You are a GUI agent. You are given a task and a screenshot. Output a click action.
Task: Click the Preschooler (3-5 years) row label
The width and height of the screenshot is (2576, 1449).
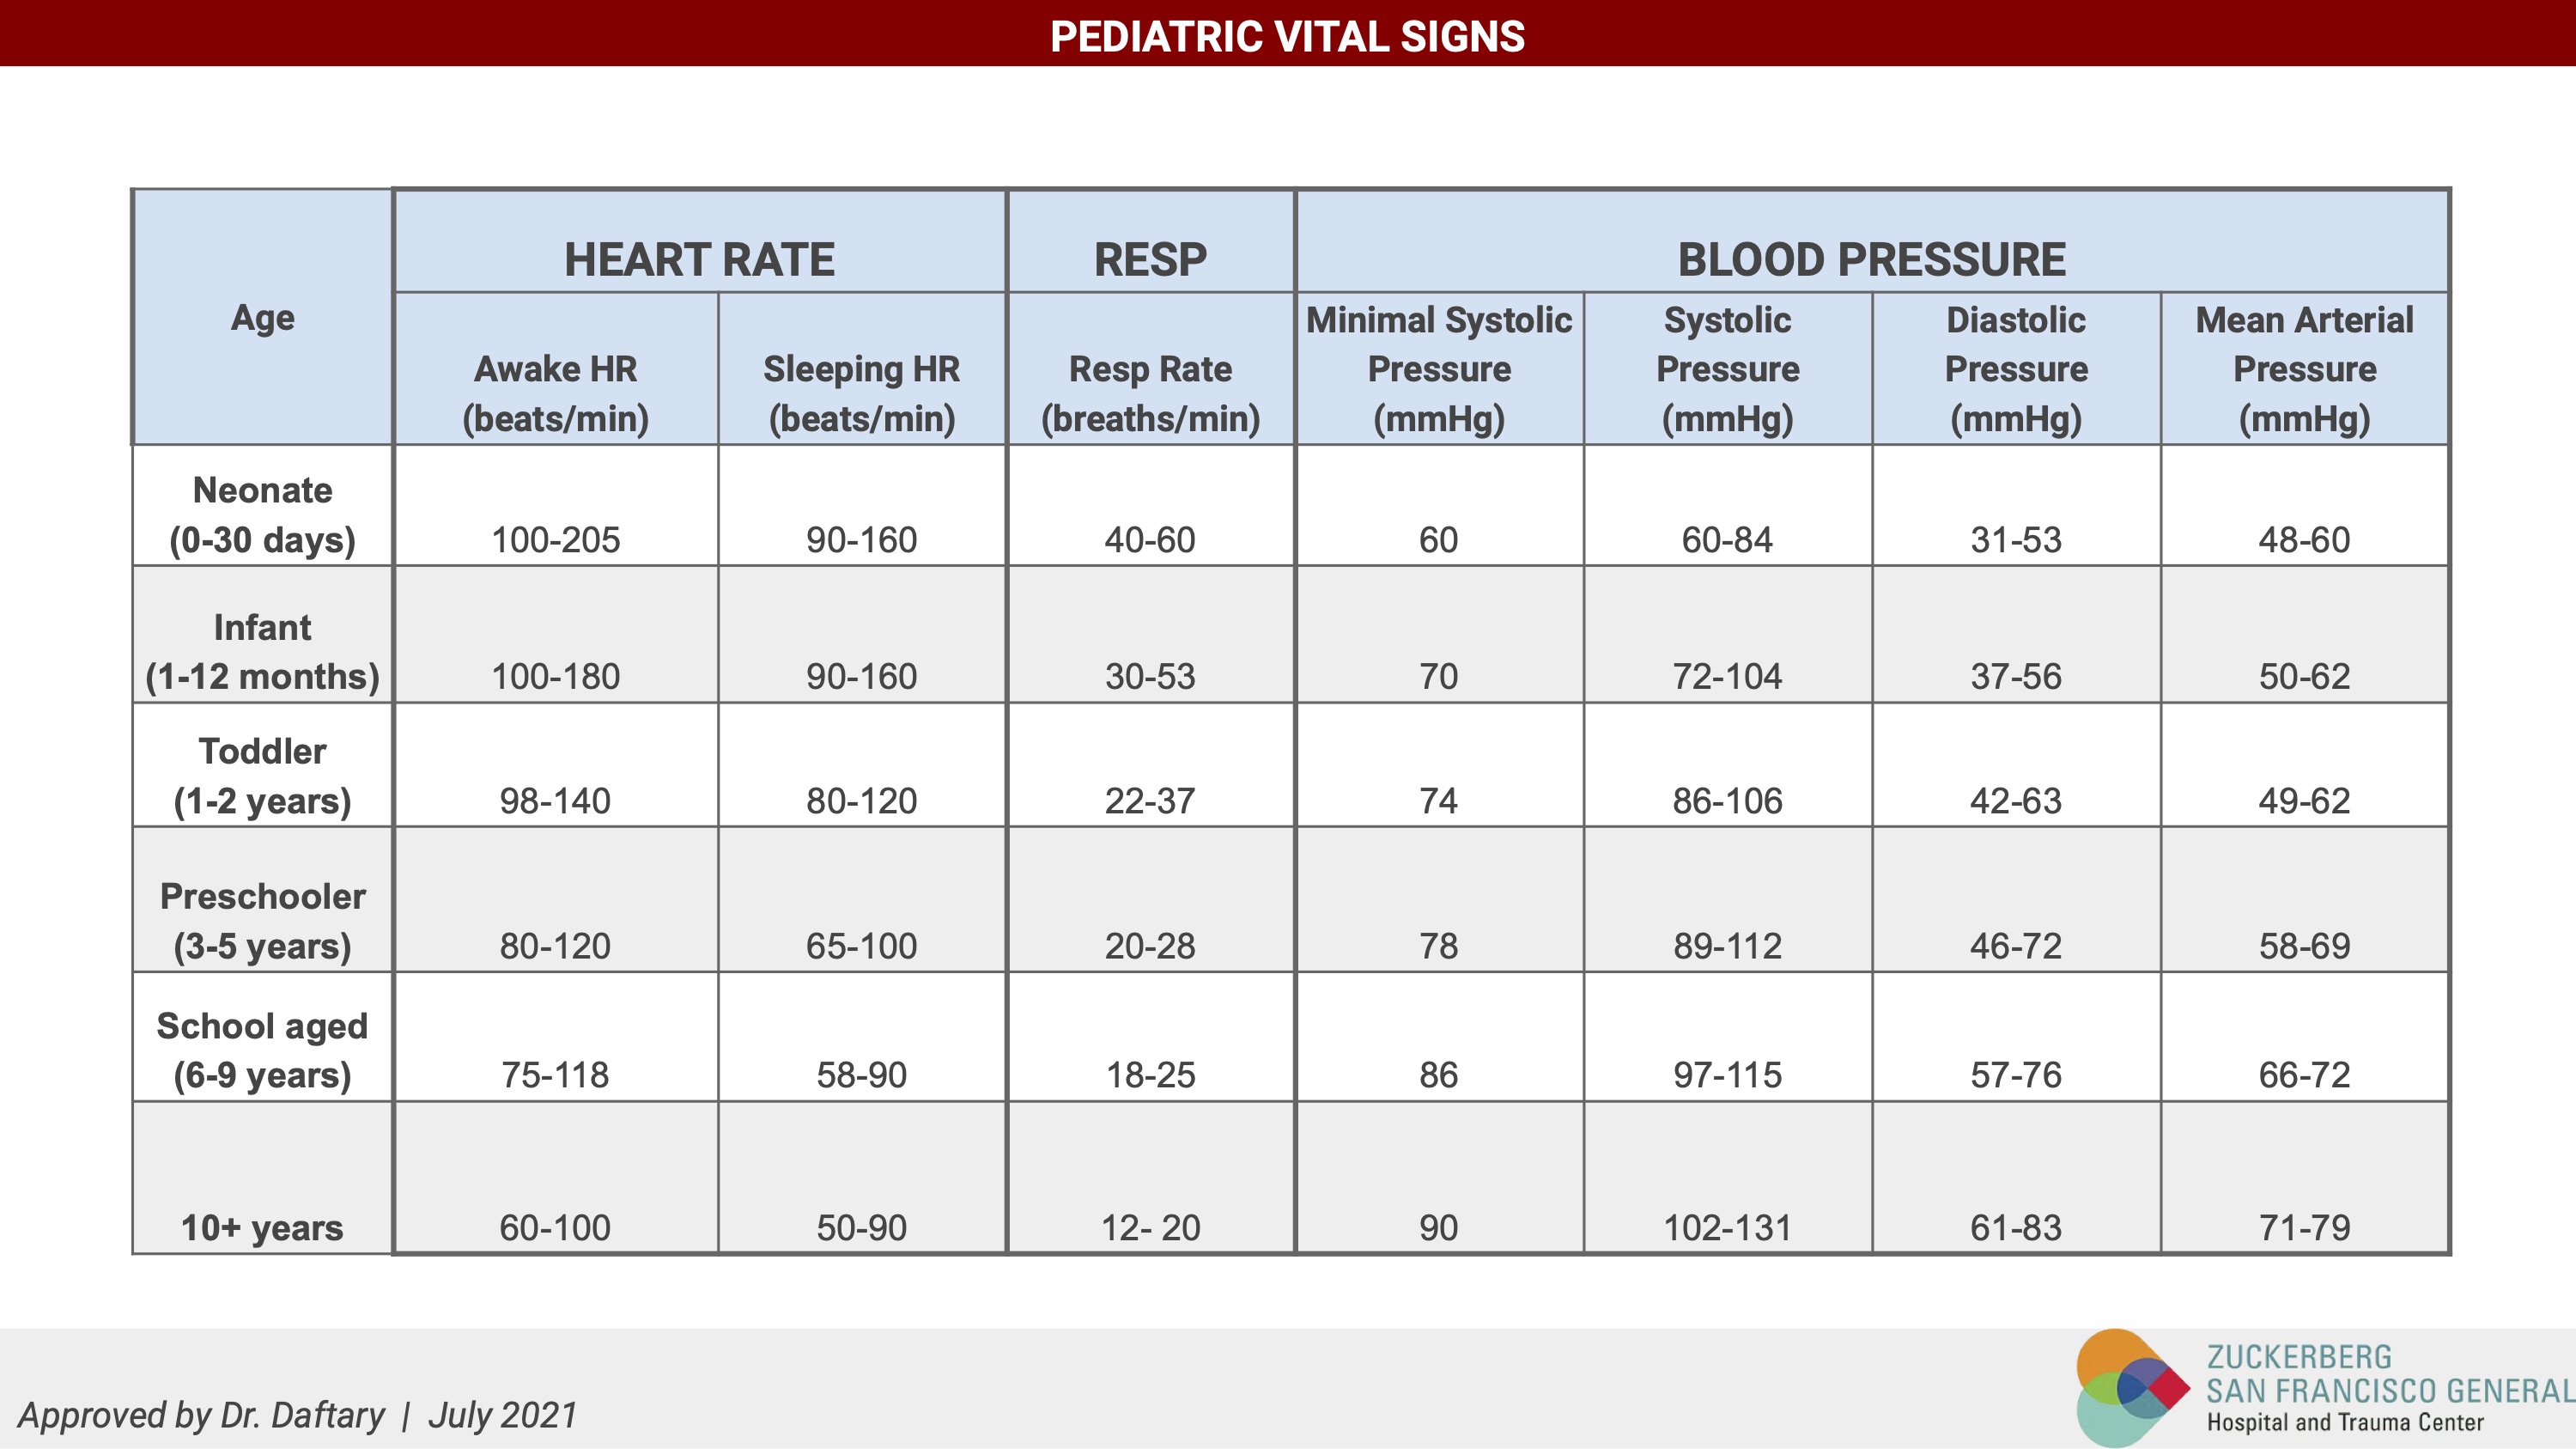(262, 921)
